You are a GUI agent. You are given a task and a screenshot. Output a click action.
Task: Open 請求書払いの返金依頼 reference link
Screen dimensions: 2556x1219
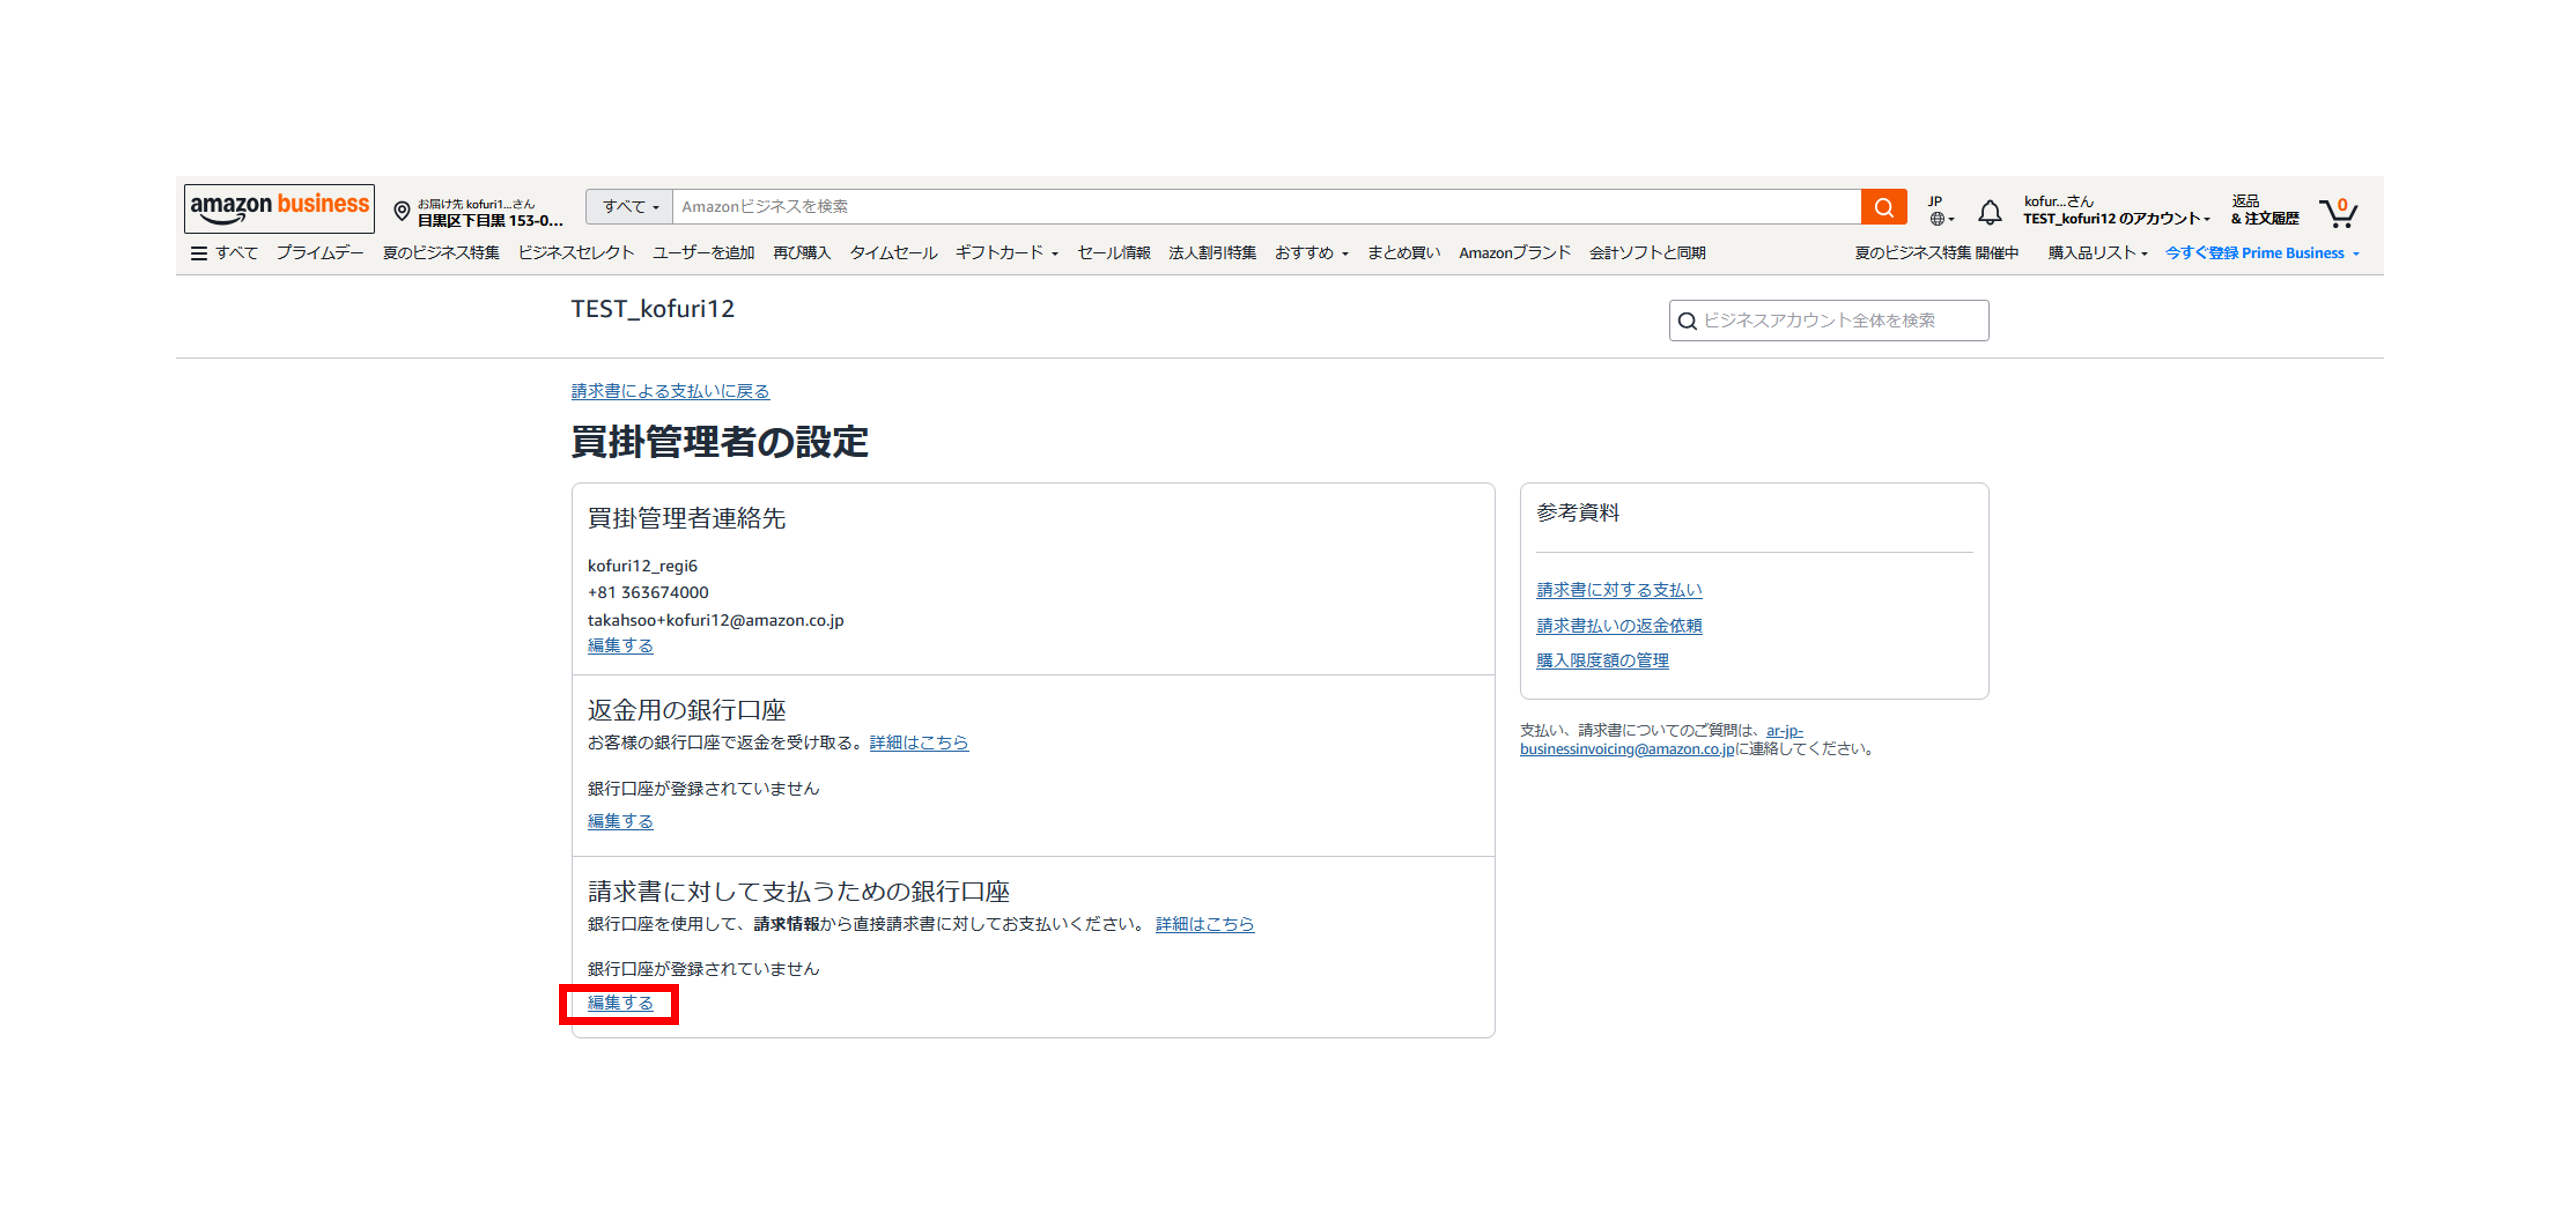coord(1619,626)
